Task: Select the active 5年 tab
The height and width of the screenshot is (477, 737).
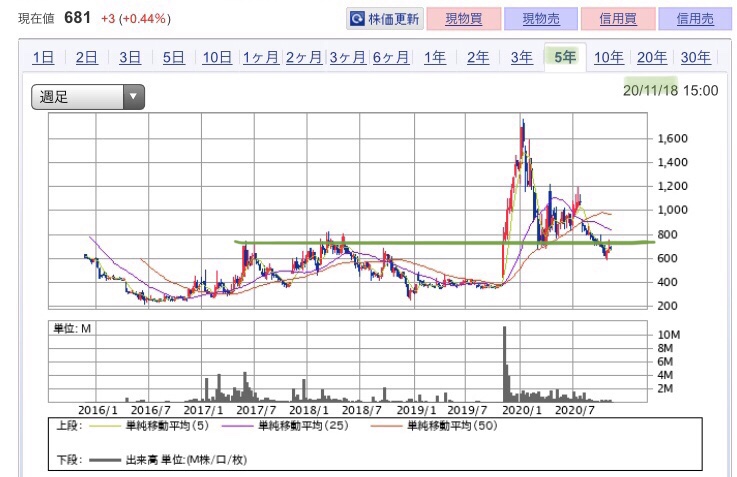Action: pos(565,57)
